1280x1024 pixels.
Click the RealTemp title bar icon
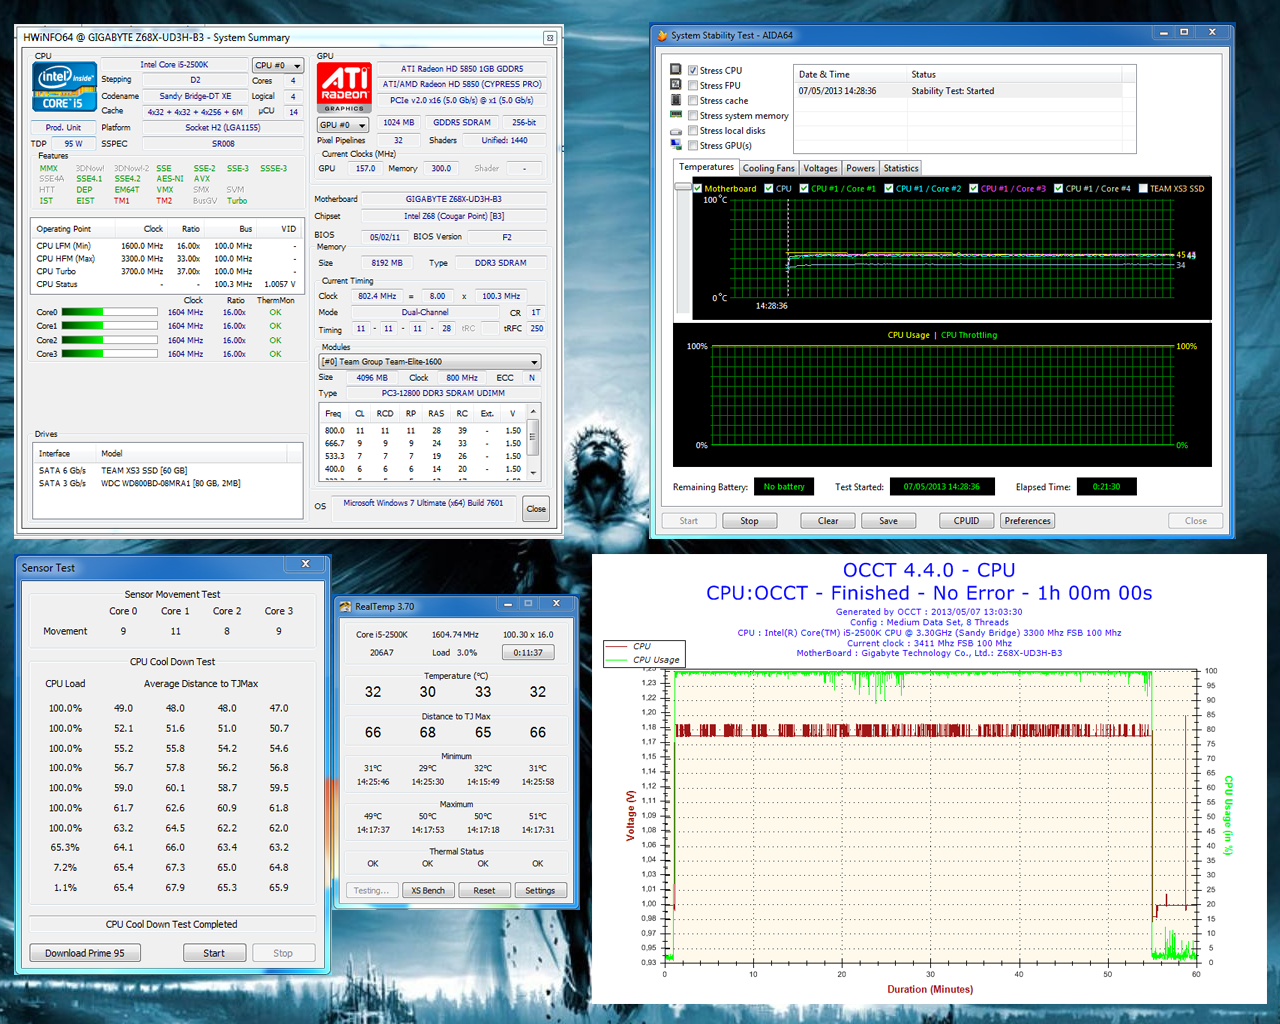click(x=346, y=606)
